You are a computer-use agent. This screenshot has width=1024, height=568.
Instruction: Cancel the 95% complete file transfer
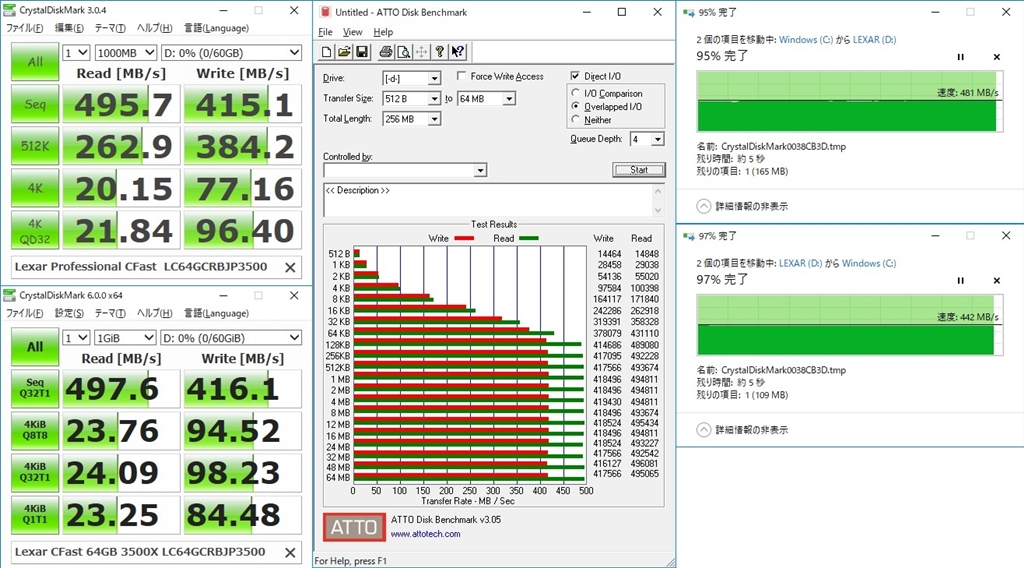click(997, 57)
